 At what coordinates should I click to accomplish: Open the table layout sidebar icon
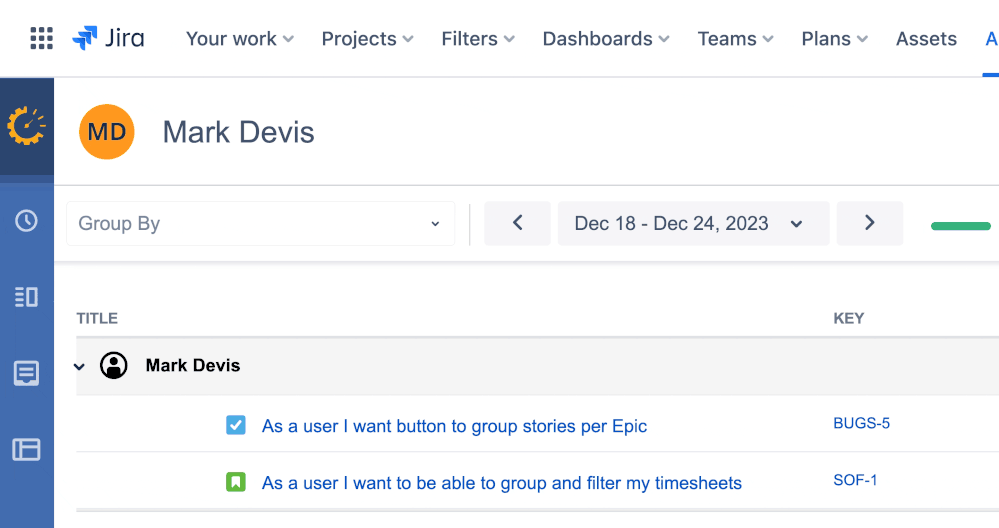tap(26, 449)
